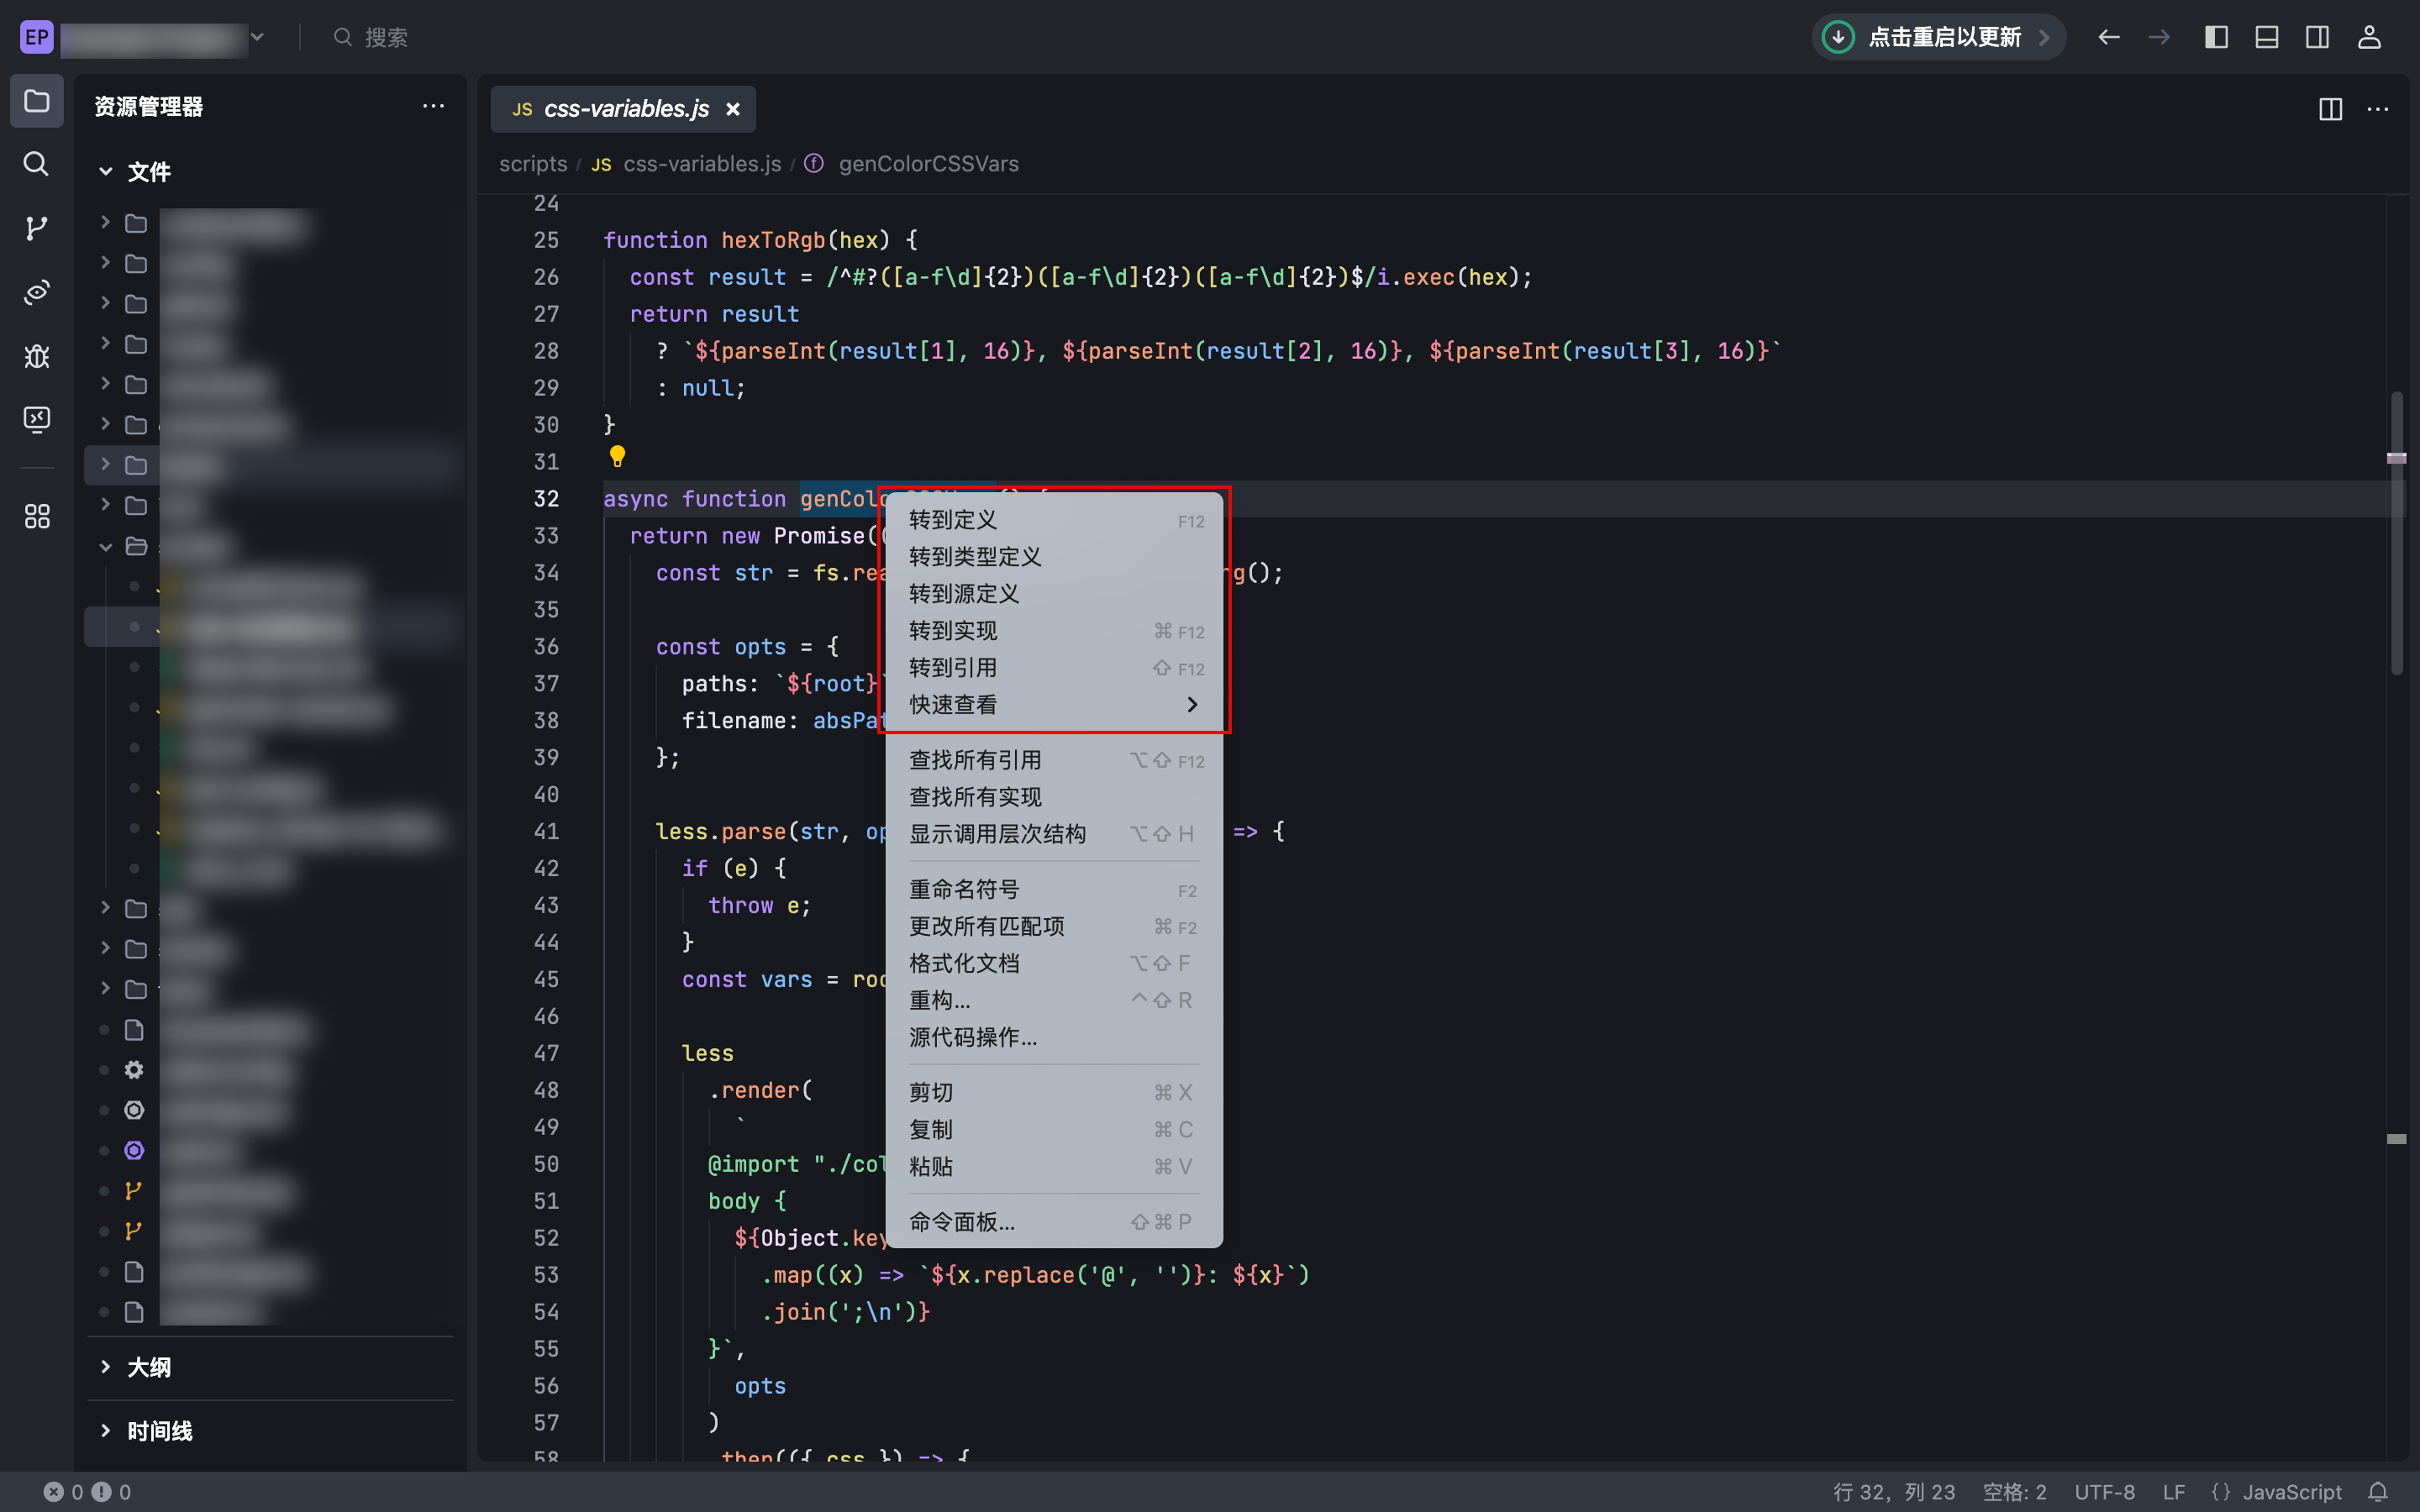Open the 快速查看 submenu arrow
2420x1512 pixels.
coord(1191,705)
